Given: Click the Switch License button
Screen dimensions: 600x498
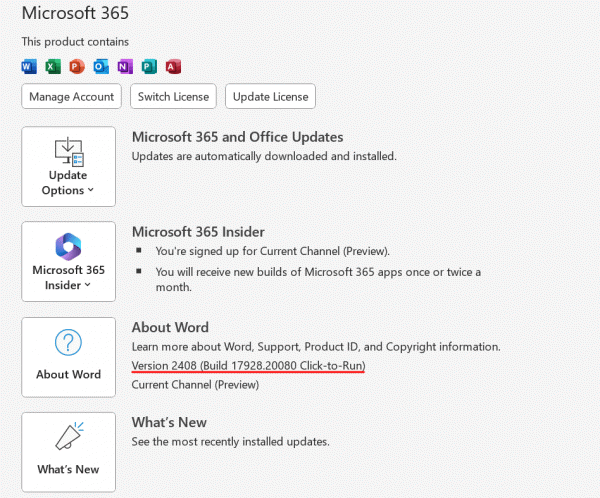Looking at the screenshot, I should [173, 96].
